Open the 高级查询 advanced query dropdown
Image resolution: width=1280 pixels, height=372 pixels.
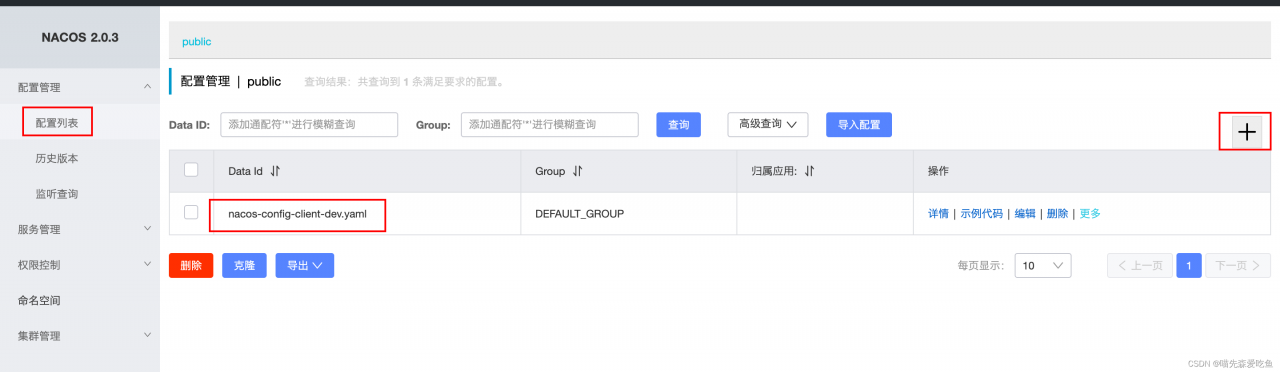[x=767, y=124]
